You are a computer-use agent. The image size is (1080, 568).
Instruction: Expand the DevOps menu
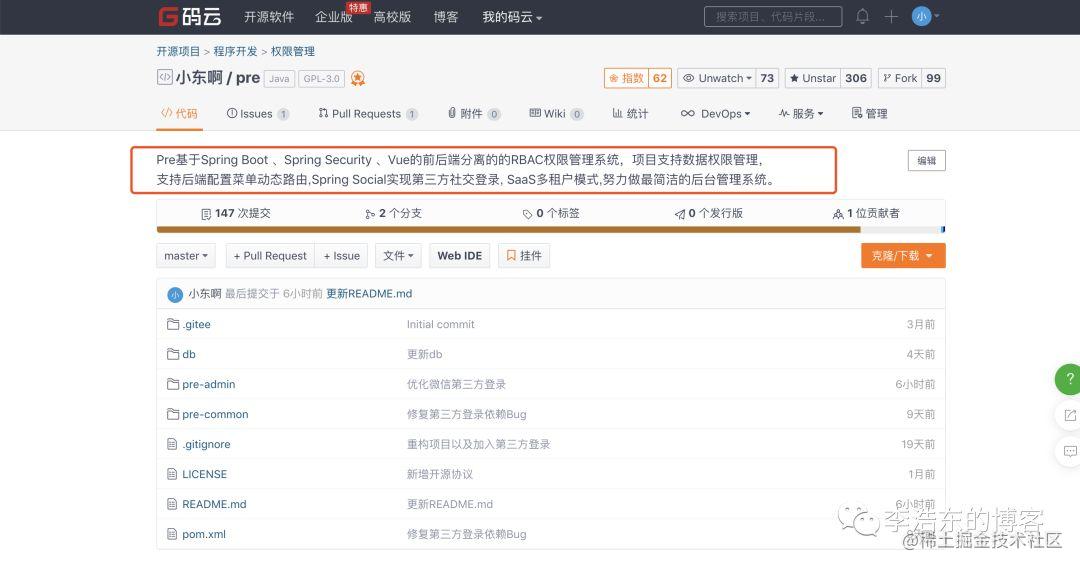coord(715,114)
